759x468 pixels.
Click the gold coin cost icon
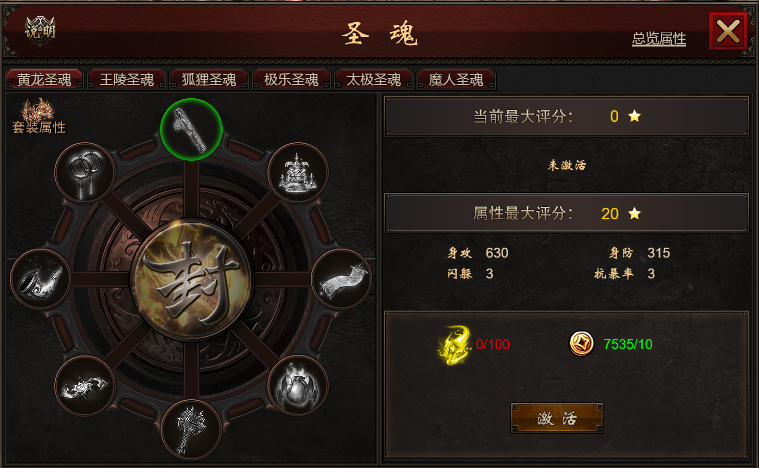(581, 344)
